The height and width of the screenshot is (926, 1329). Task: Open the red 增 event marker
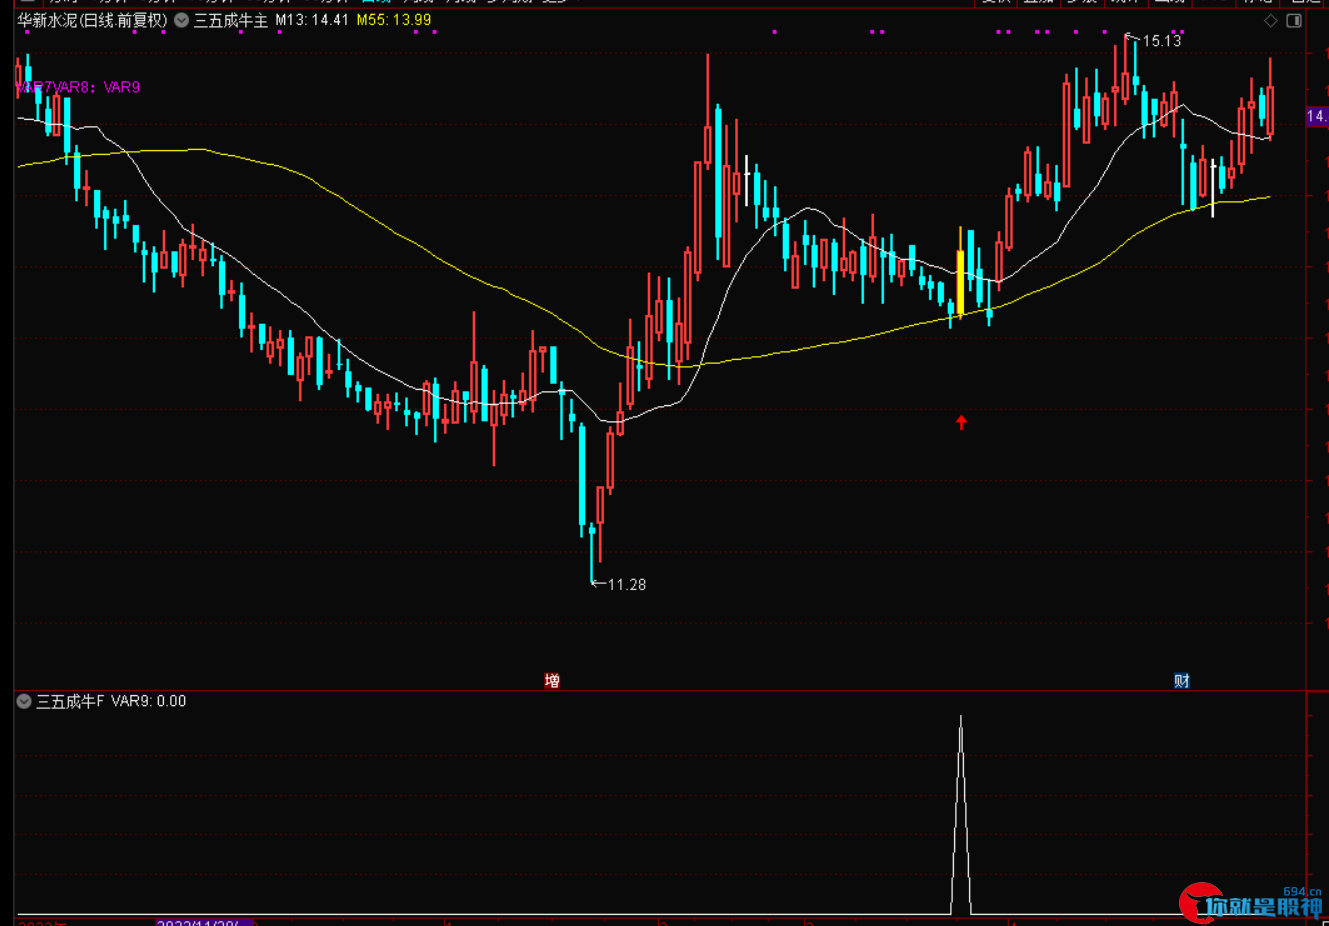pyautogui.click(x=552, y=681)
